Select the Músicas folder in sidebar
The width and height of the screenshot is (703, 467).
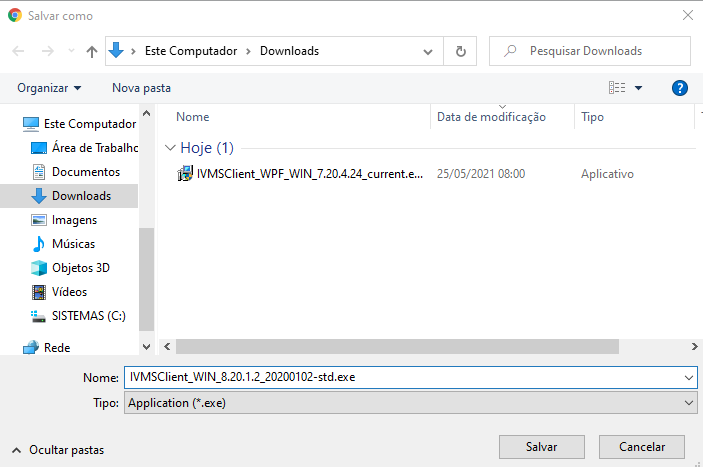[73, 244]
